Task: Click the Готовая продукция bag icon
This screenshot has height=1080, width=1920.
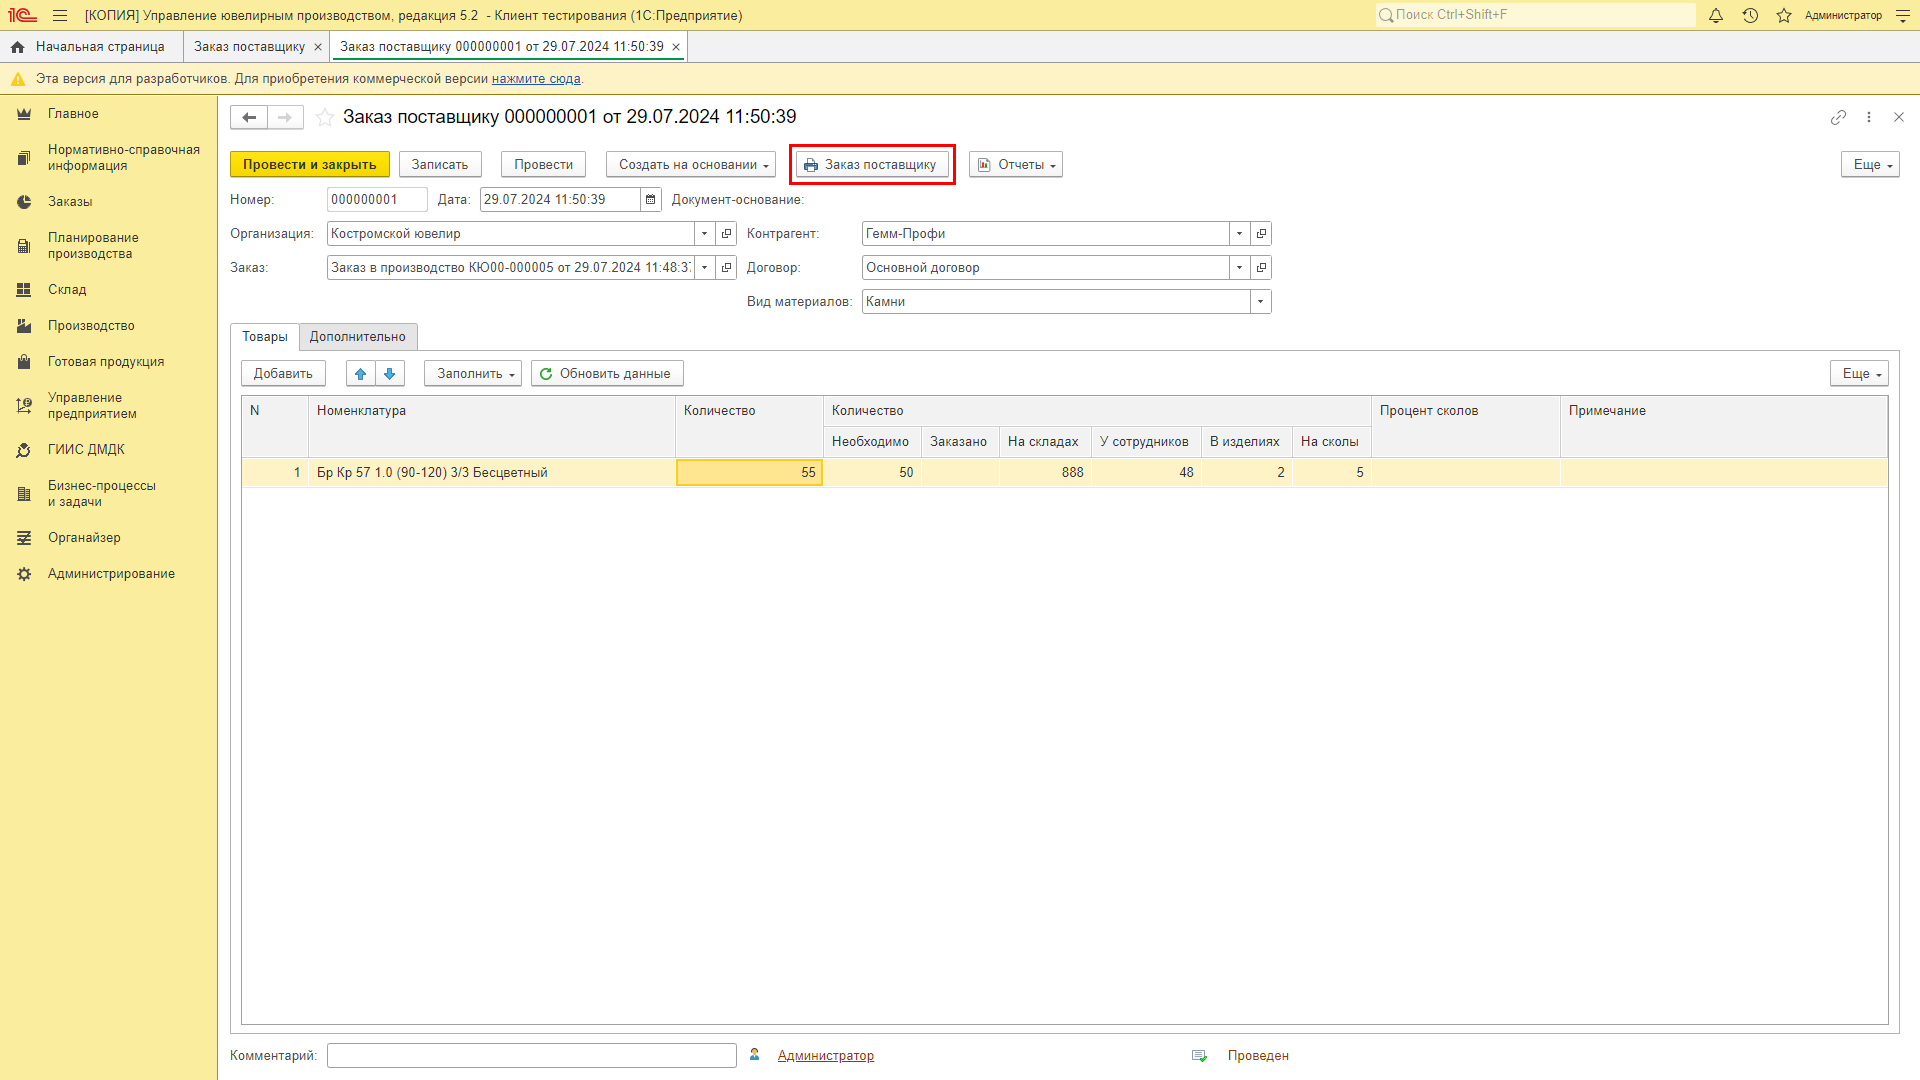Action: tap(24, 362)
